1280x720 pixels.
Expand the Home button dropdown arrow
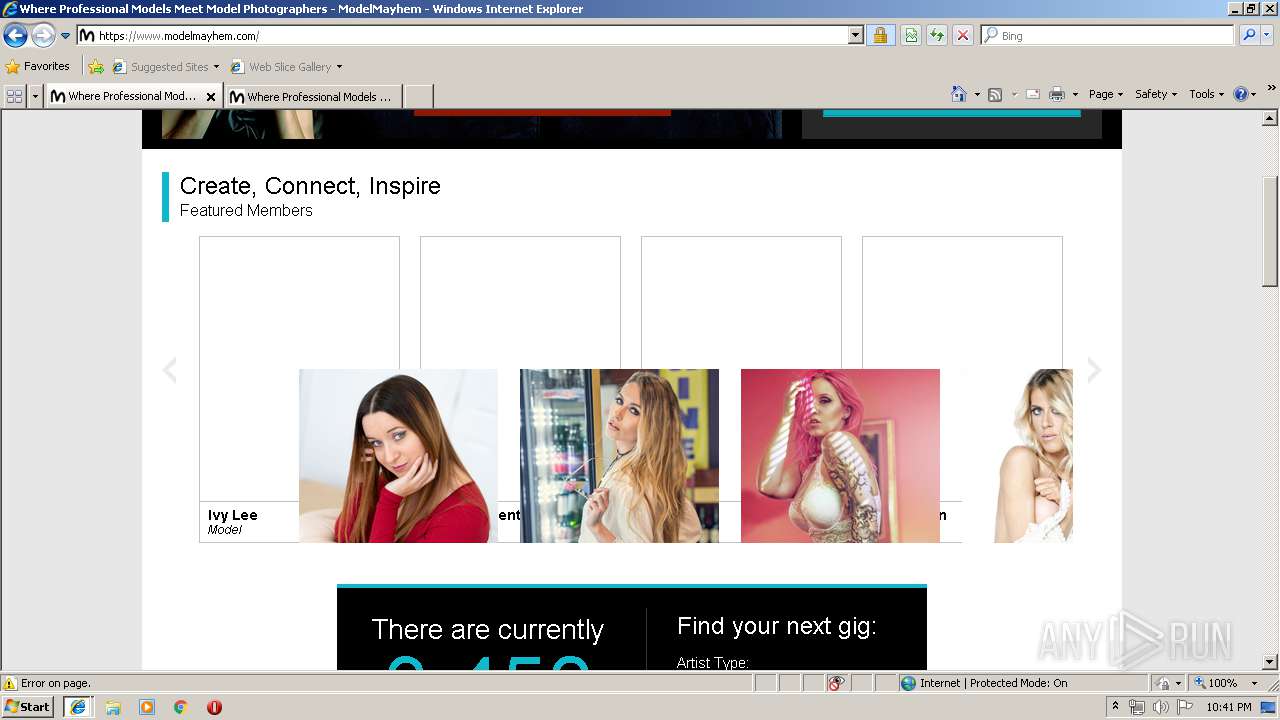click(x=977, y=95)
